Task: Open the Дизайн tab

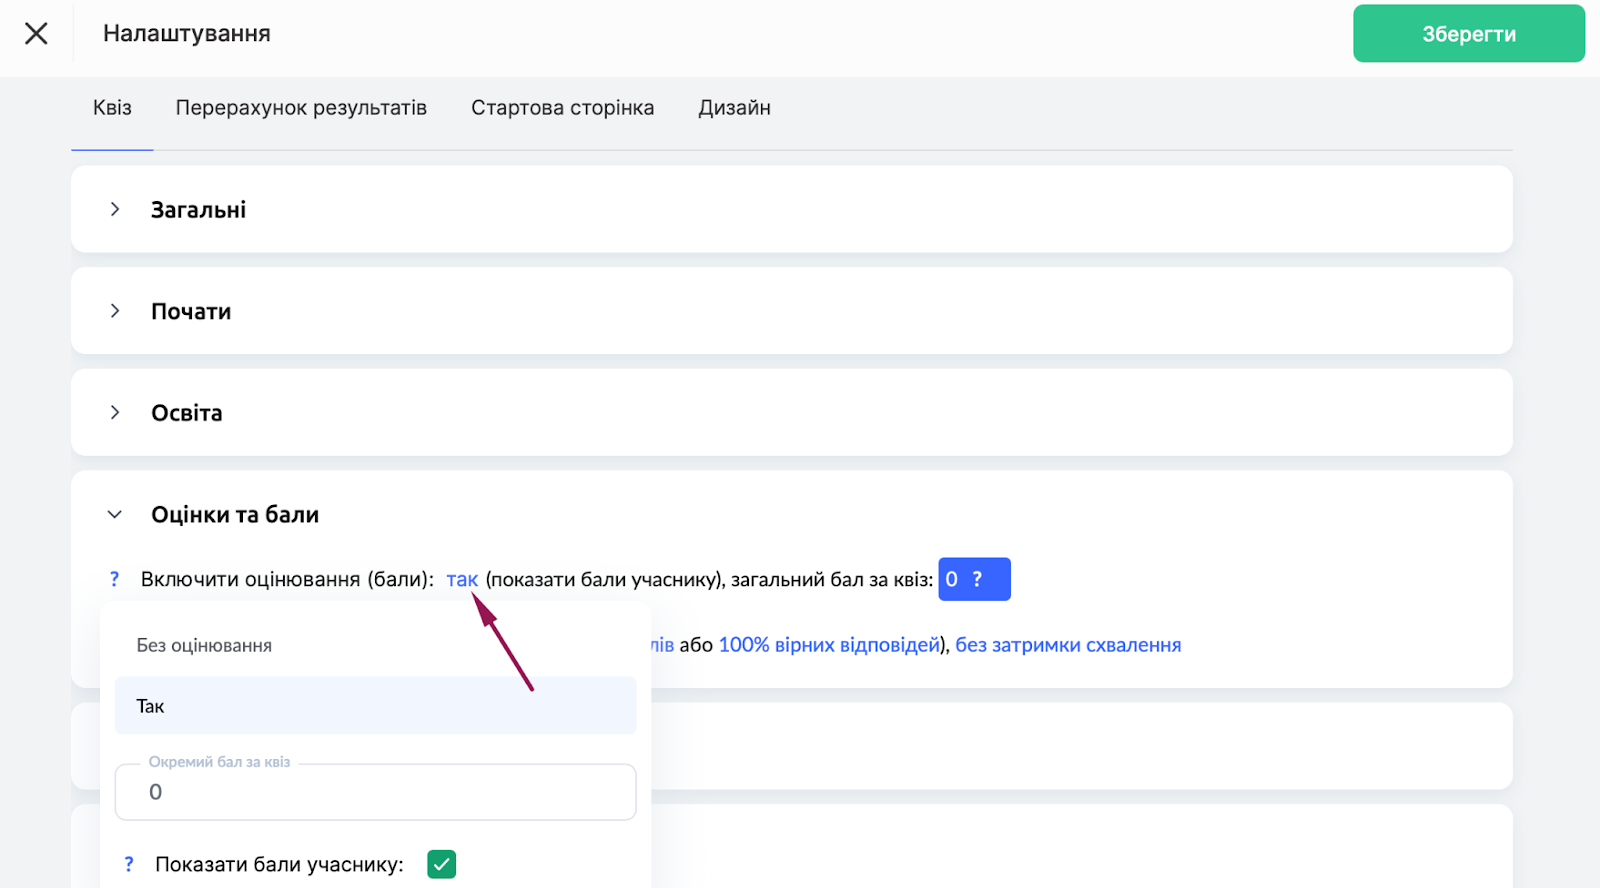Action: pyautogui.click(x=734, y=108)
